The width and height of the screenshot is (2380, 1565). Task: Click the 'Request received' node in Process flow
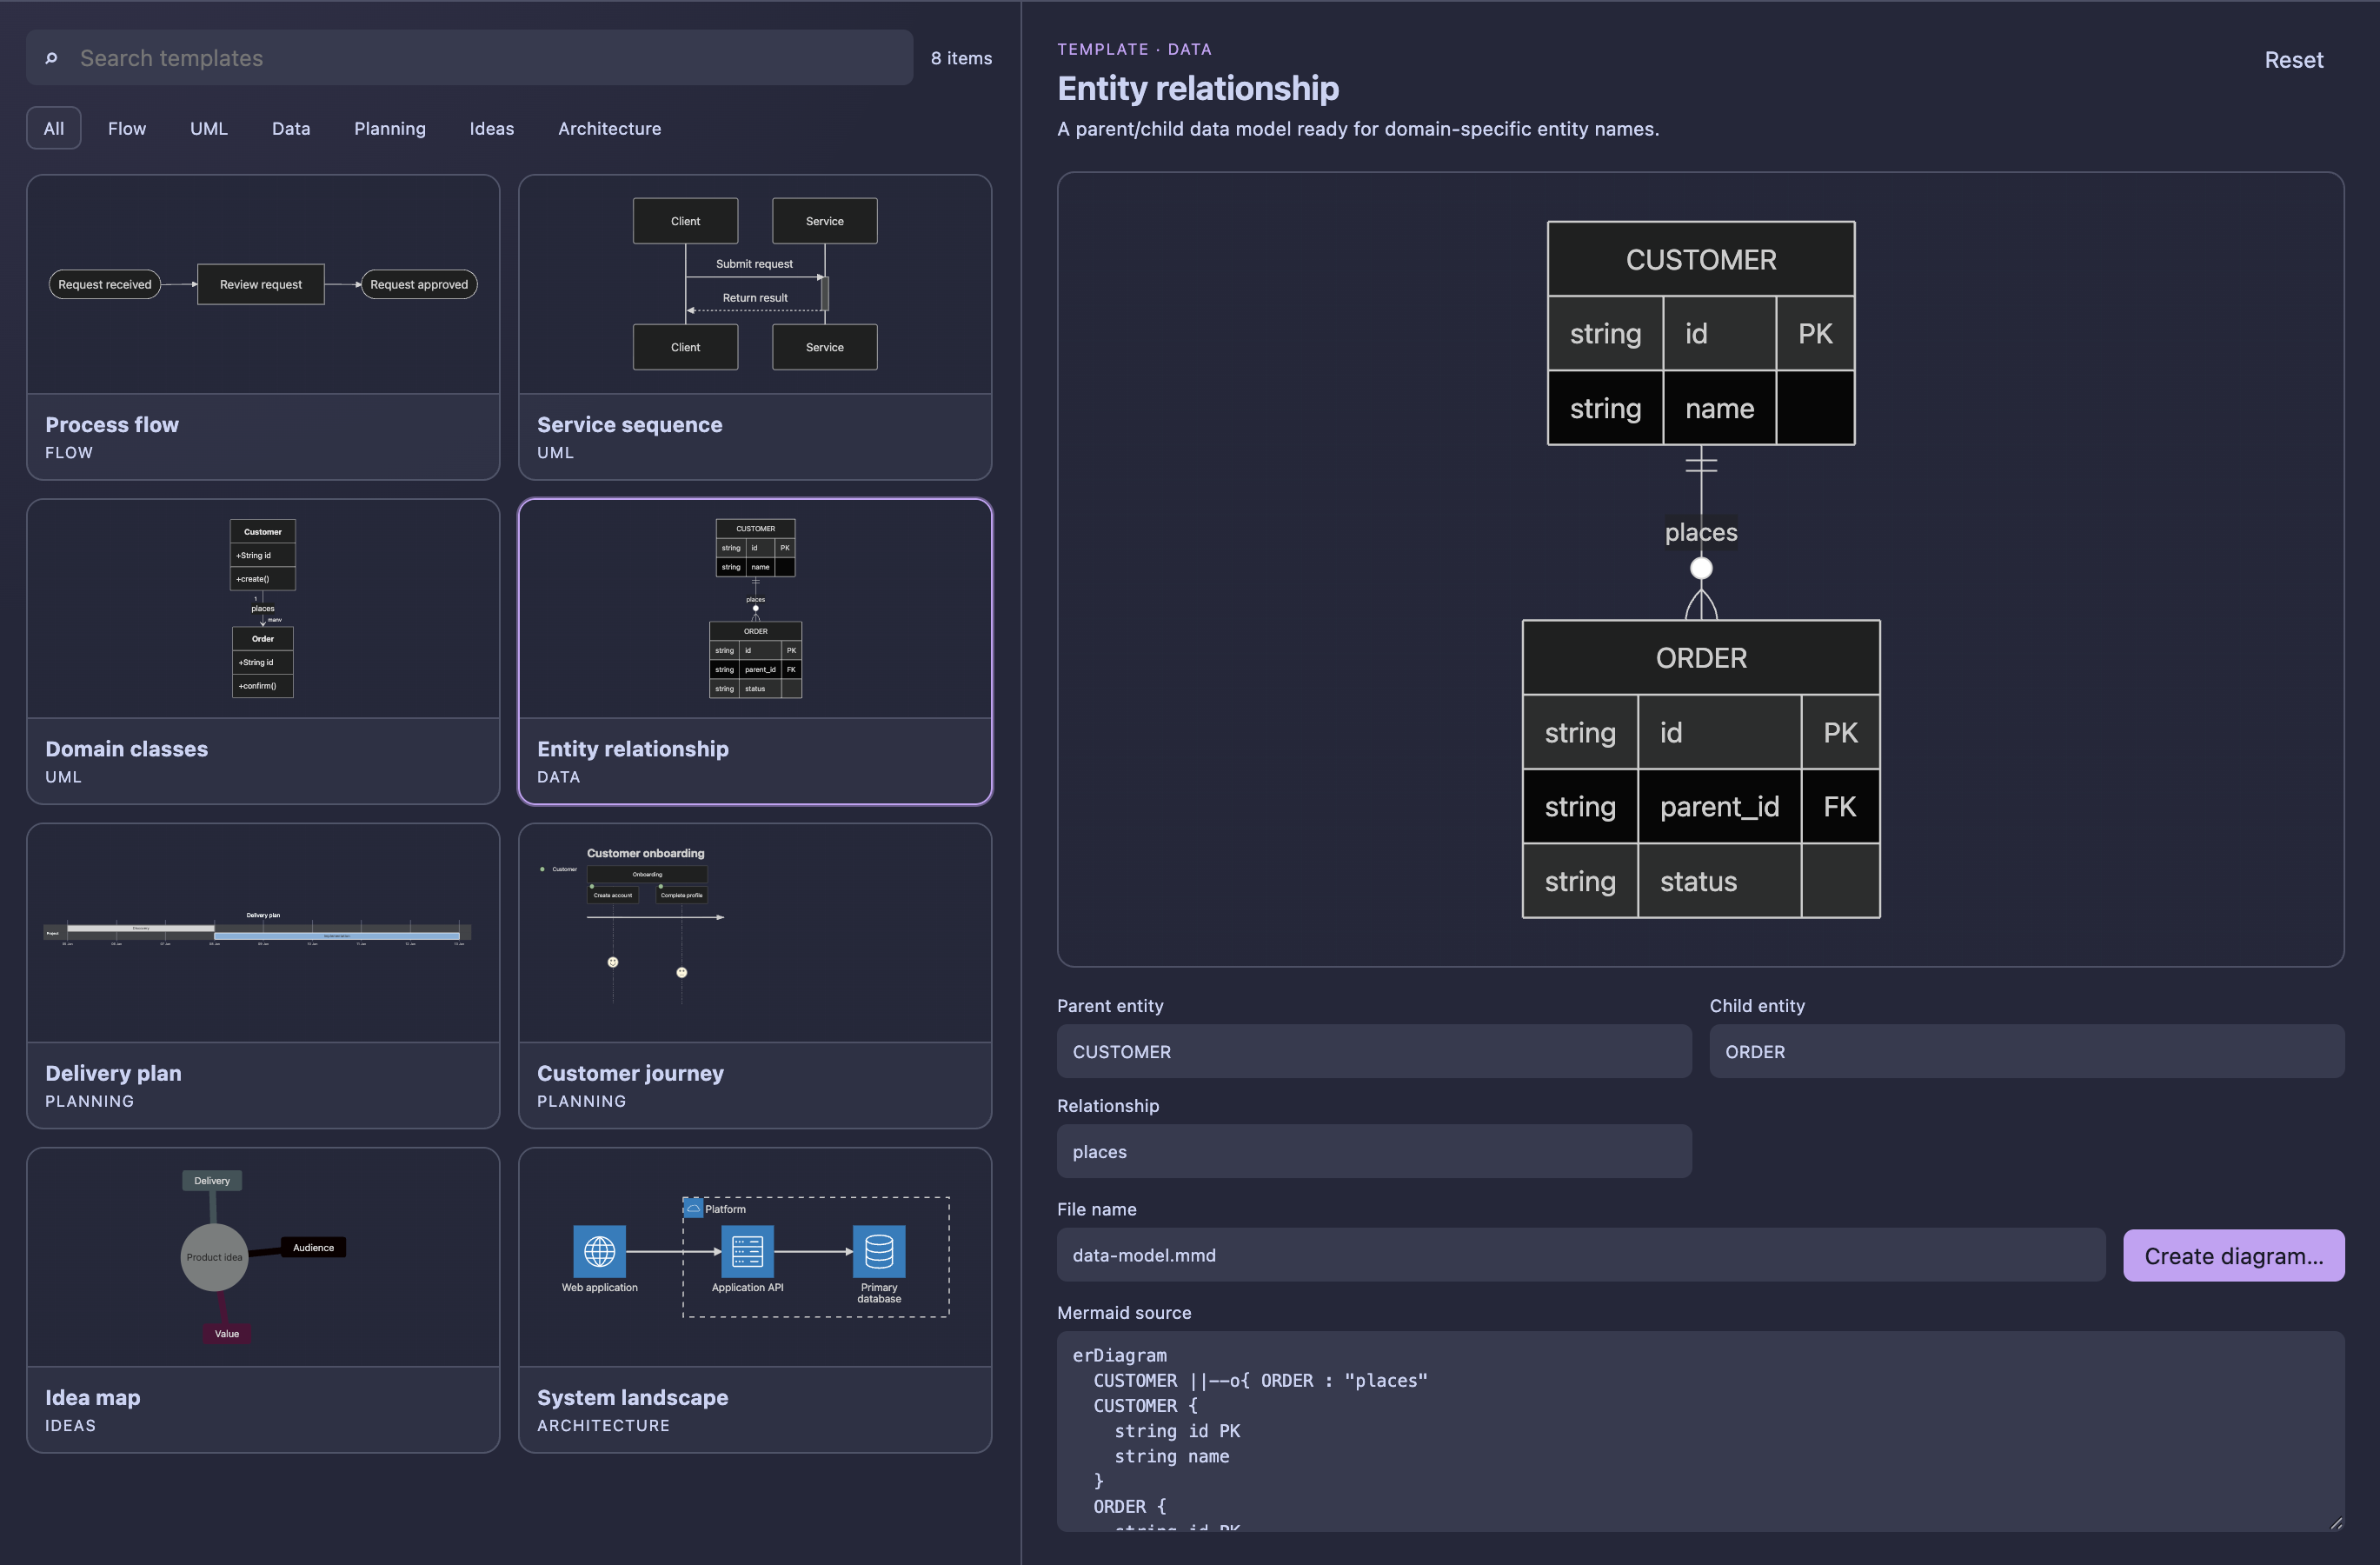click(x=105, y=284)
